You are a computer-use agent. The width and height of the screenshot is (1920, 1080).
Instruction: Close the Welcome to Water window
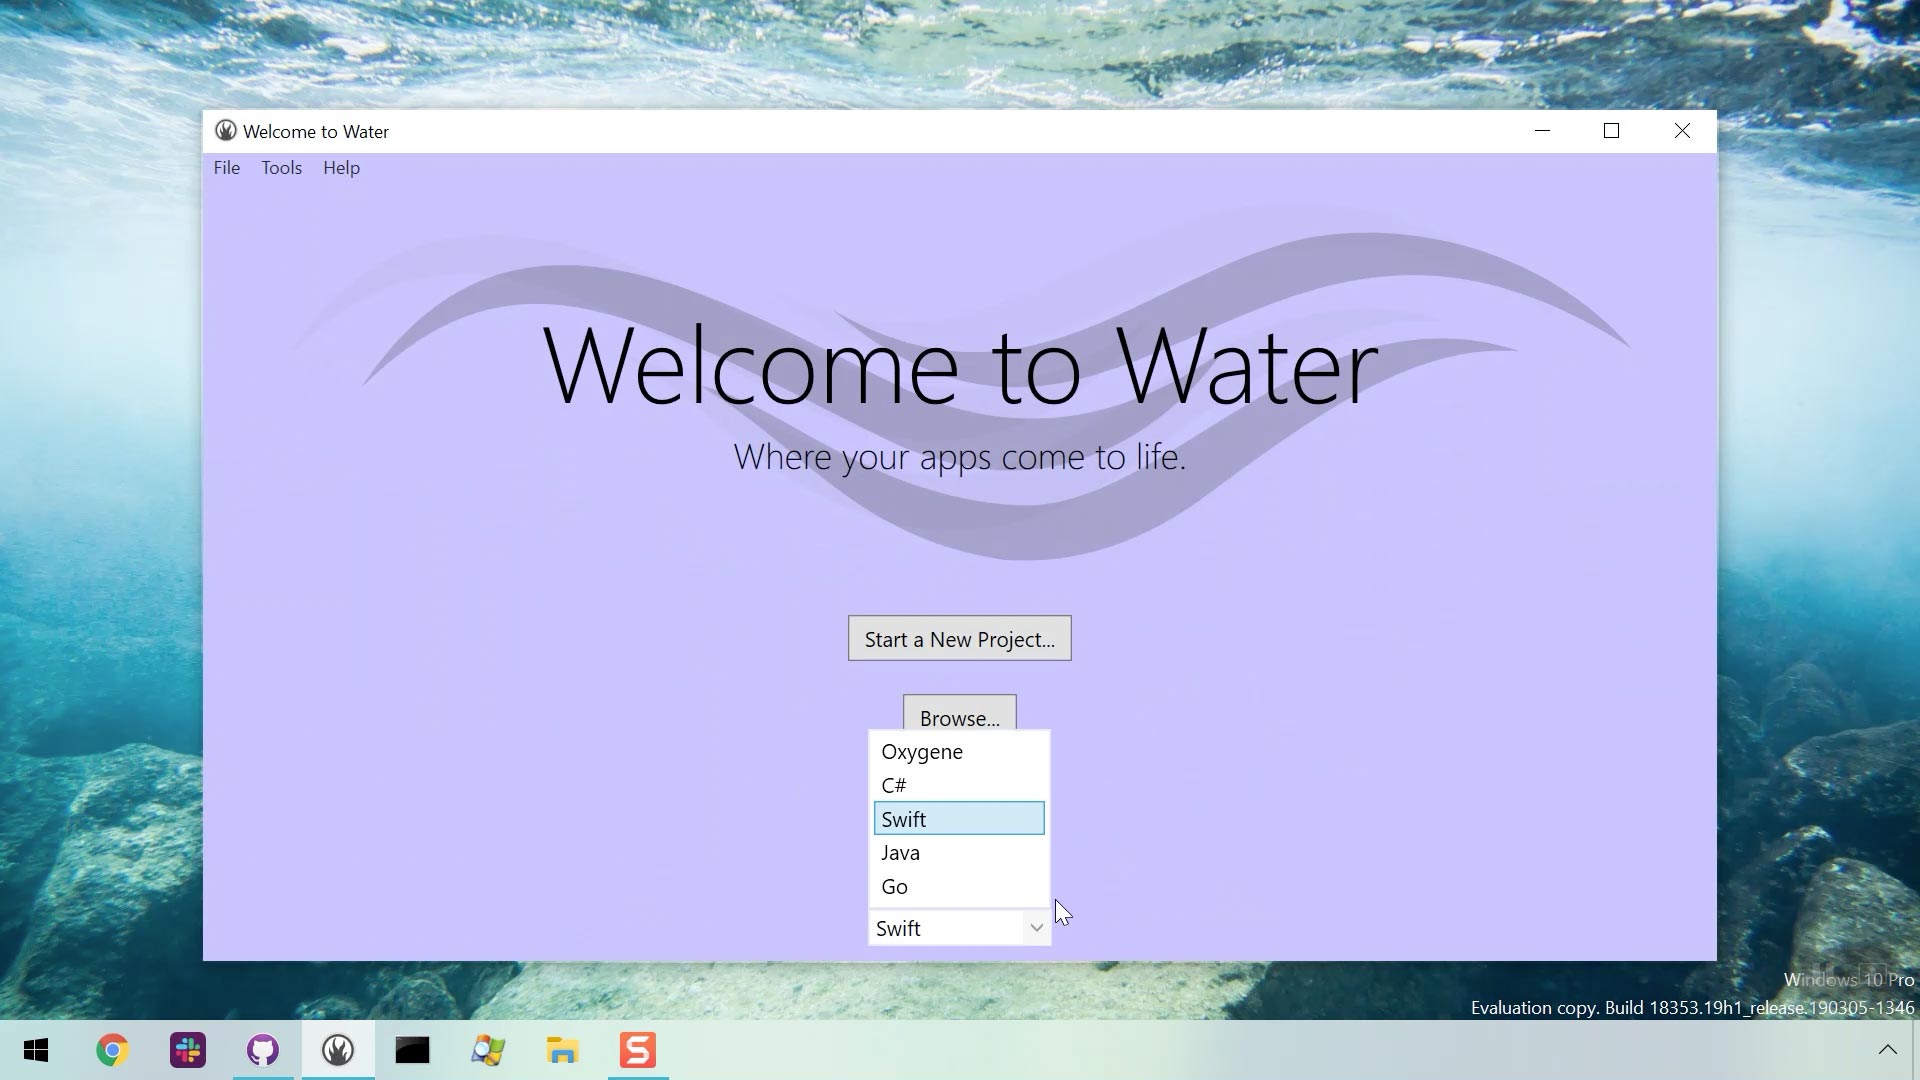tap(1682, 131)
